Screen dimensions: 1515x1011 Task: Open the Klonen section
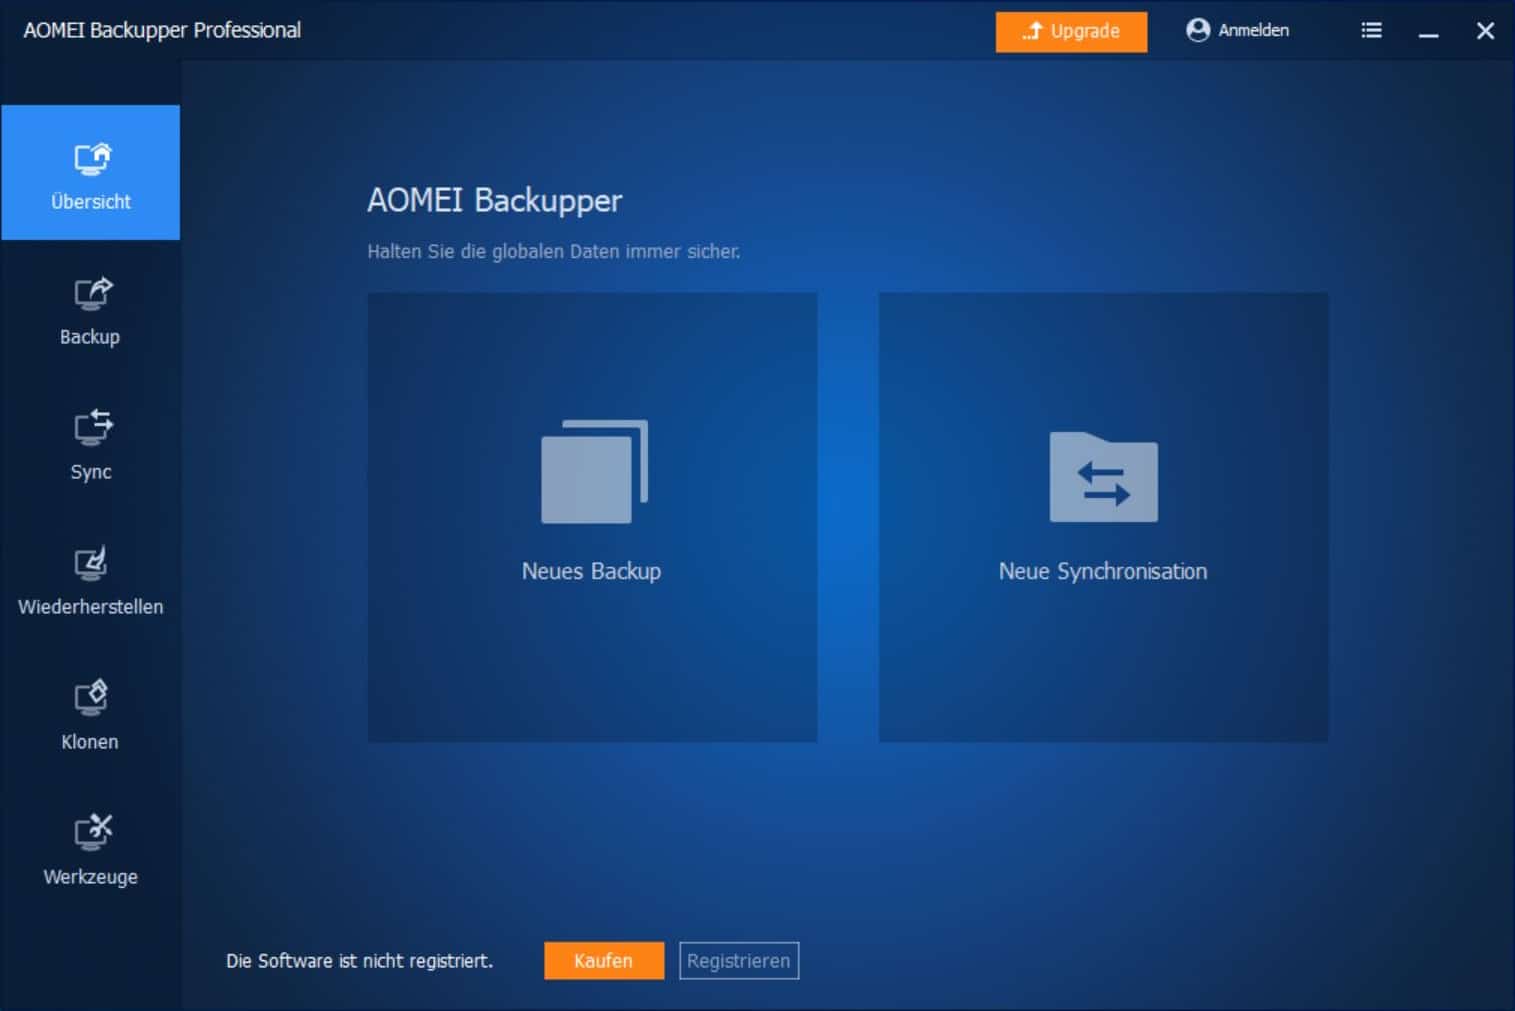coord(90,714)
